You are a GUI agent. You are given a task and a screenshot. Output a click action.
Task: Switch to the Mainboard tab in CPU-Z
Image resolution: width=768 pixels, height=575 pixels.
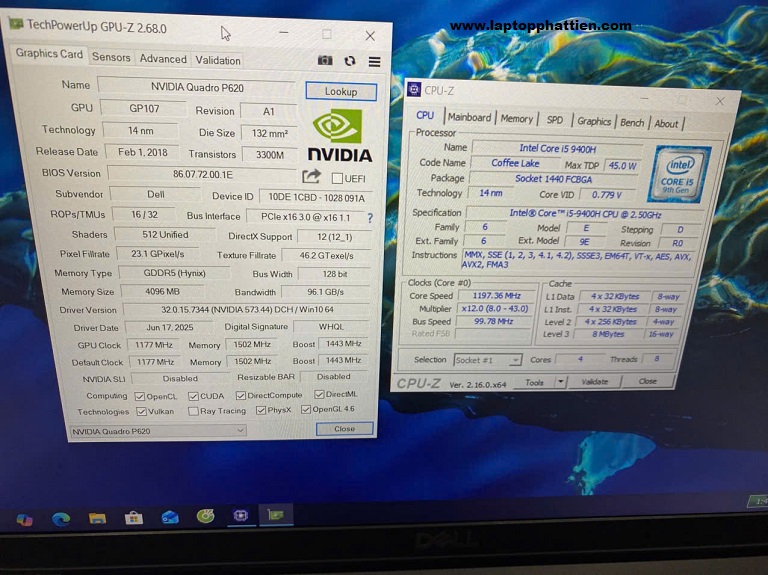(x=469, y=118)
